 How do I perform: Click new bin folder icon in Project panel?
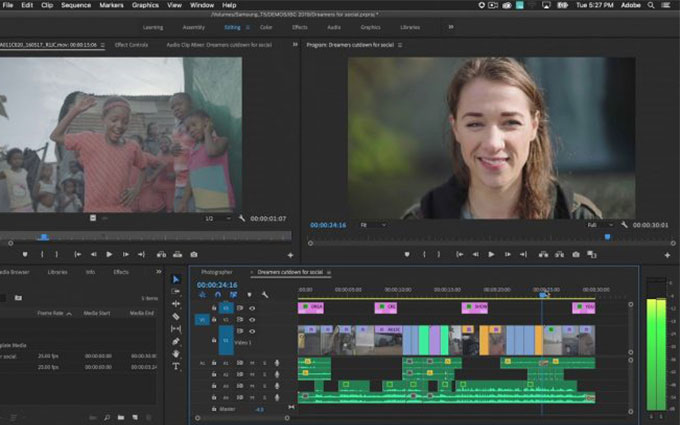[121, 418]
